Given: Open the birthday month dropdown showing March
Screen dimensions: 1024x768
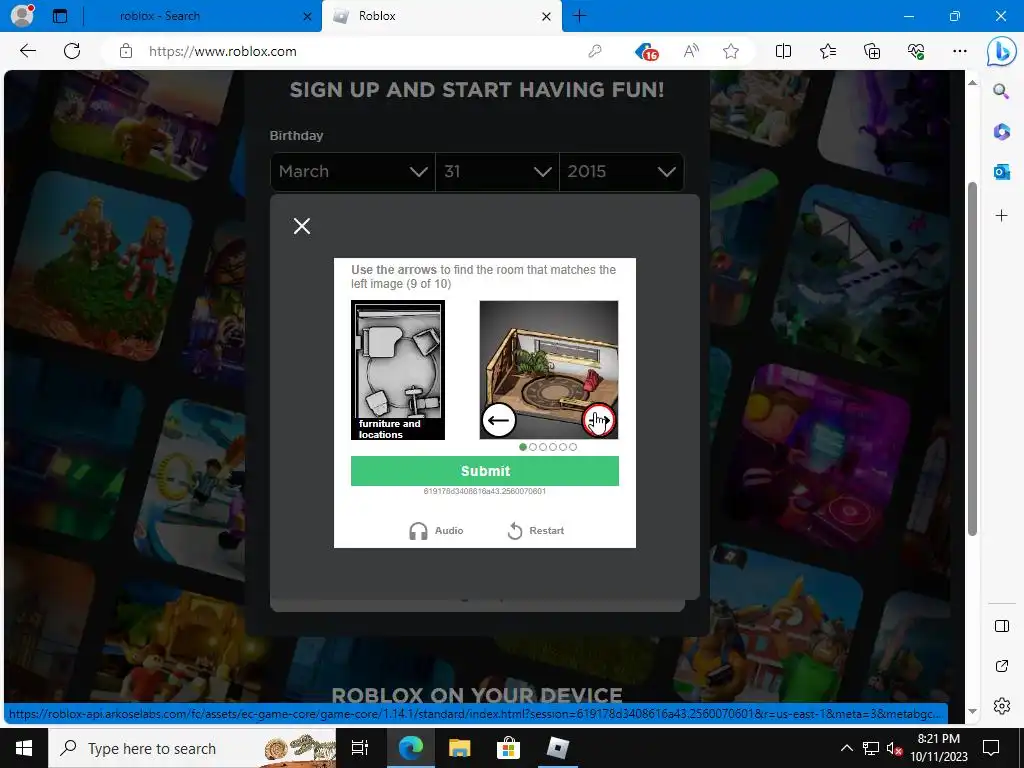Looking at the screenshot, I should (x=353, y=172).
